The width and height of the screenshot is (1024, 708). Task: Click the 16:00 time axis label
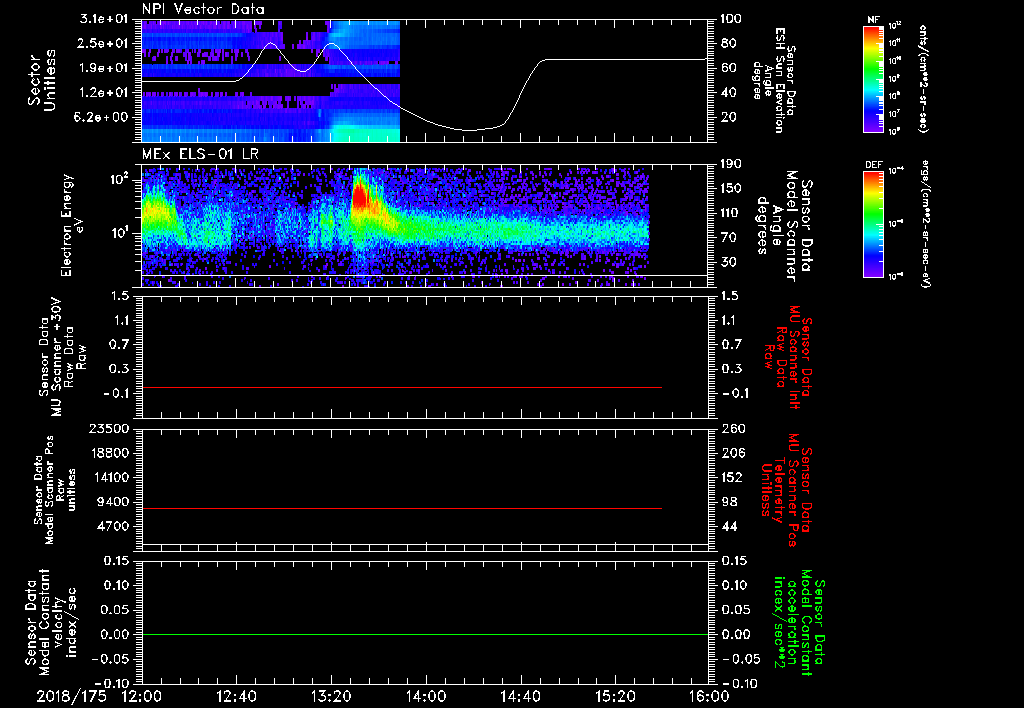(709, 696)
